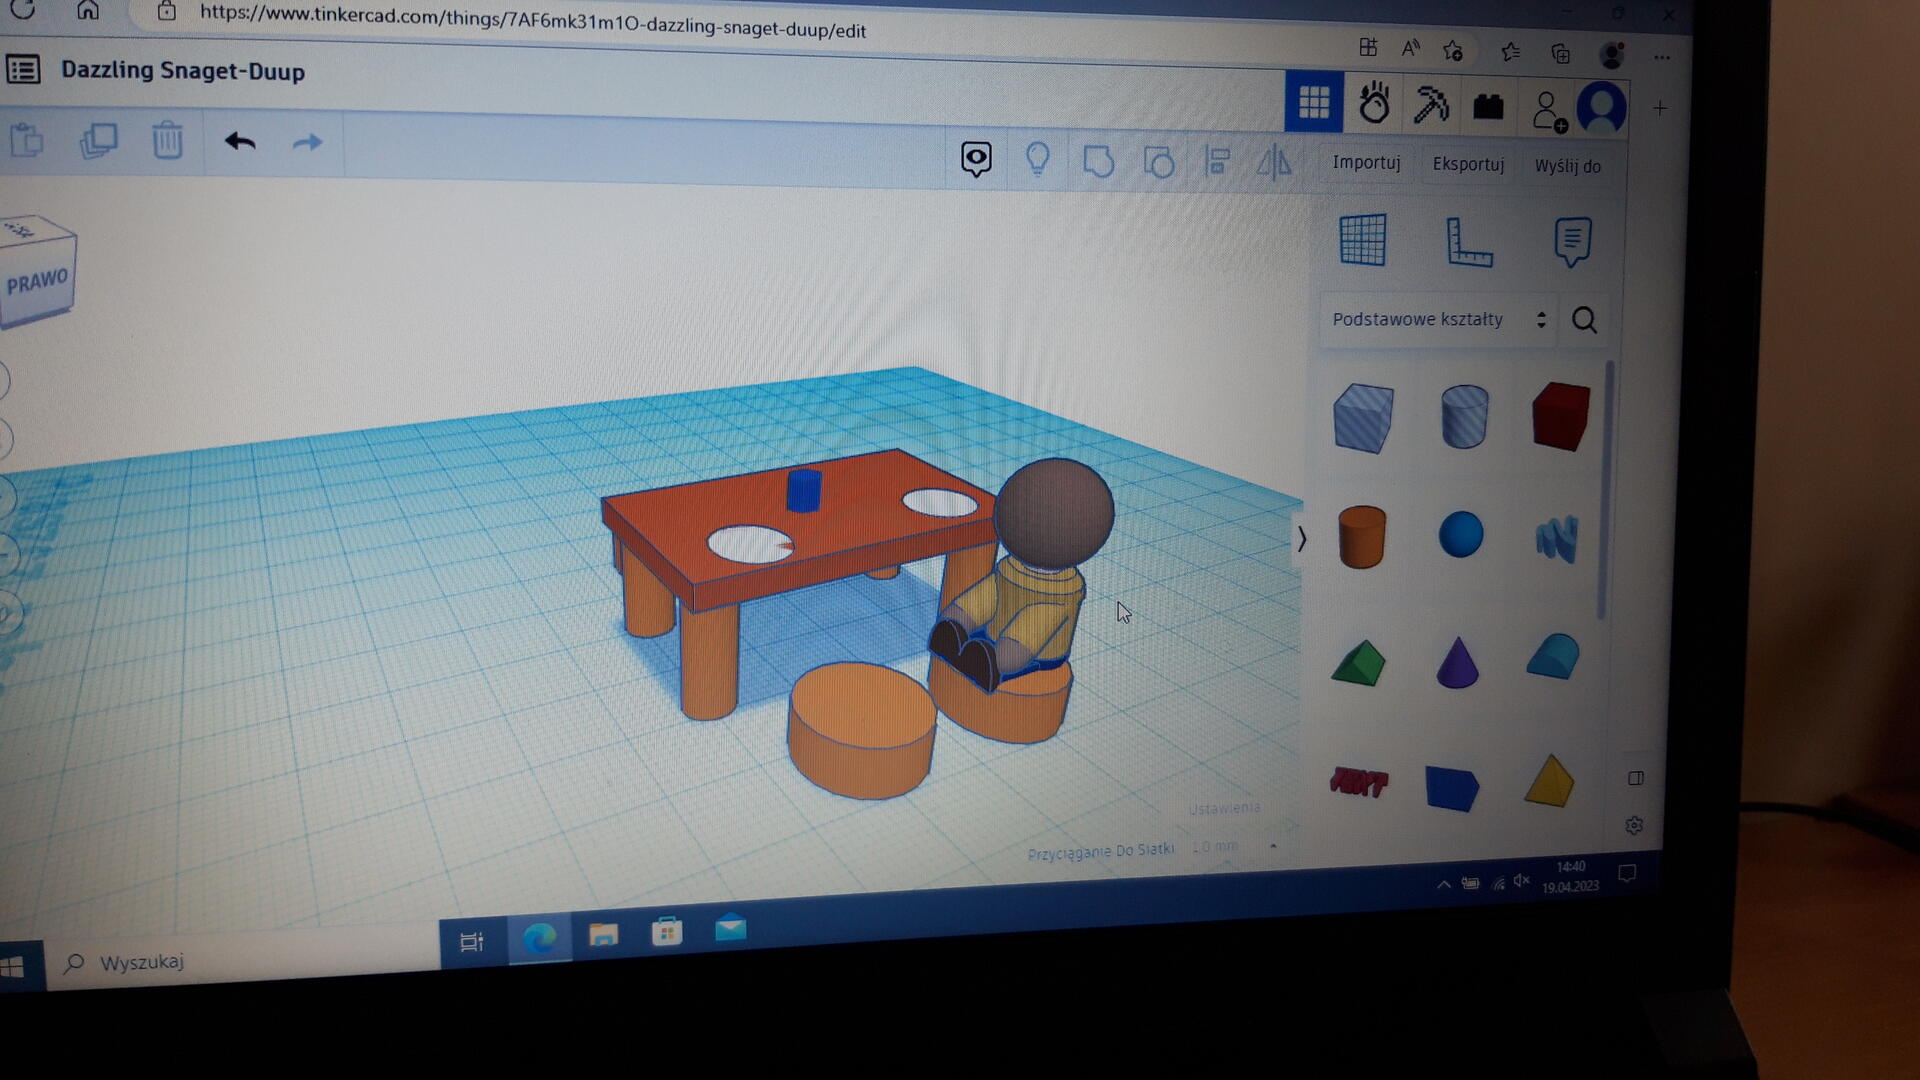Select the Ruler tool
This screenshot has height=1080, width=1920.
click(1468, 242)
